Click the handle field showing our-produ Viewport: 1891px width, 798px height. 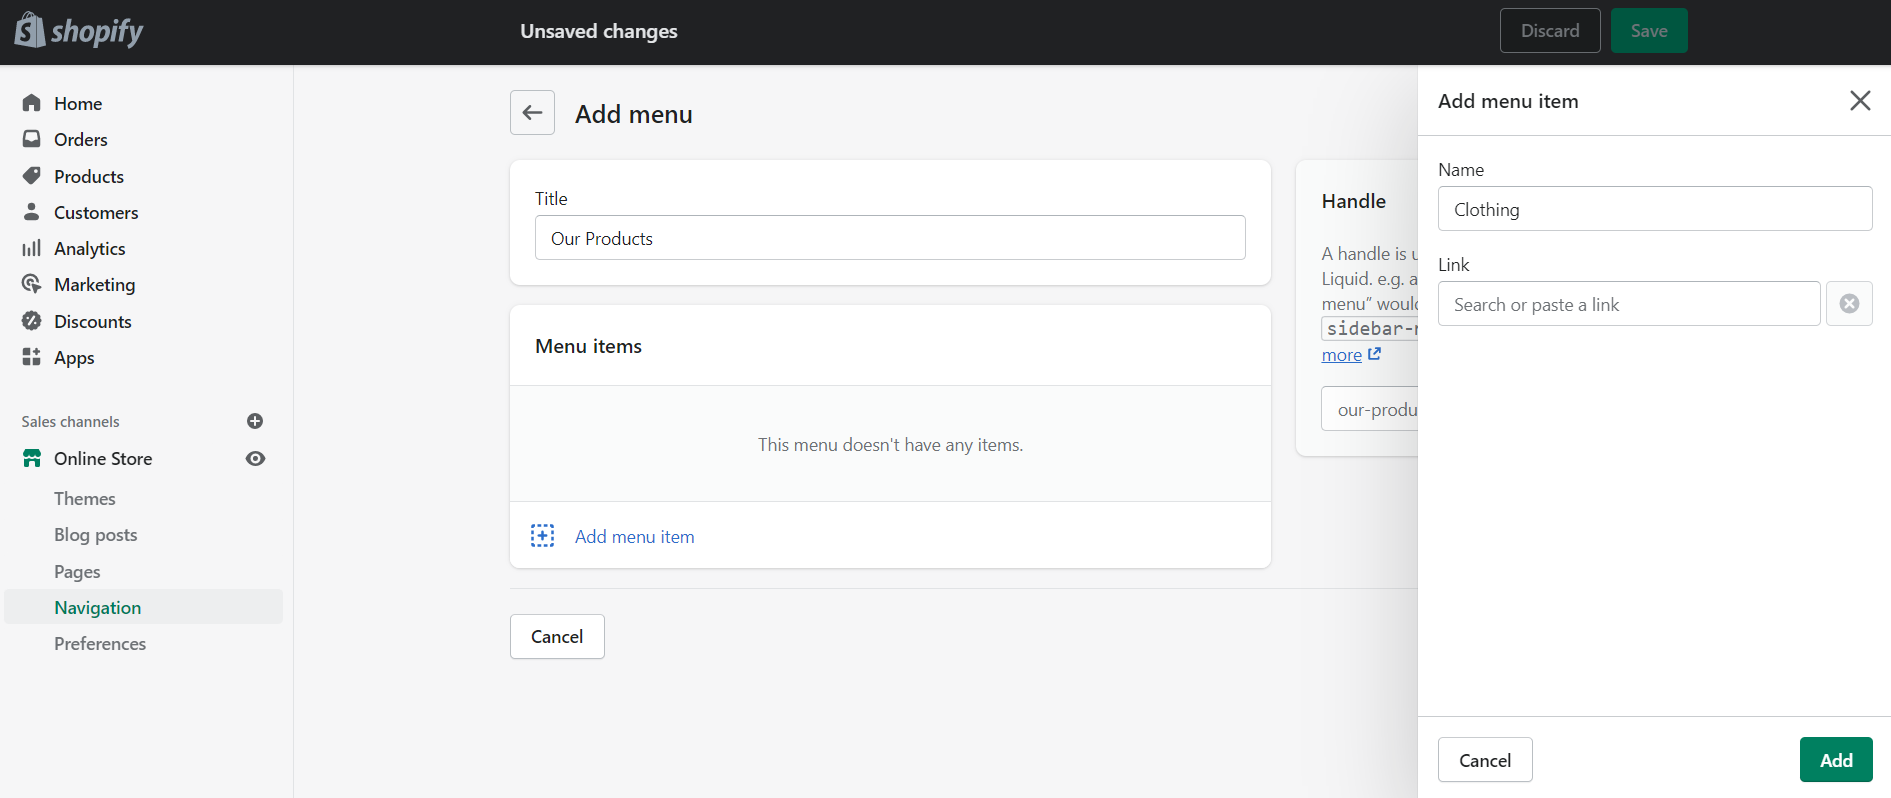tap(1369, 408)
